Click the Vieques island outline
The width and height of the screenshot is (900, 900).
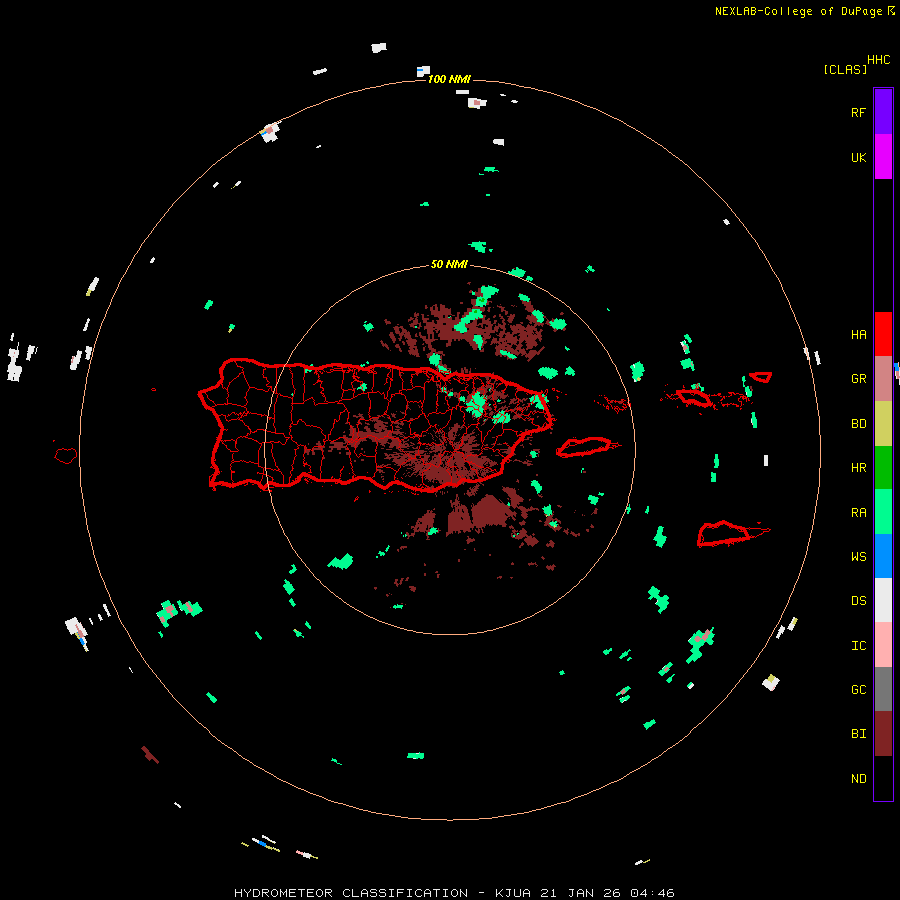pos(585,447)
